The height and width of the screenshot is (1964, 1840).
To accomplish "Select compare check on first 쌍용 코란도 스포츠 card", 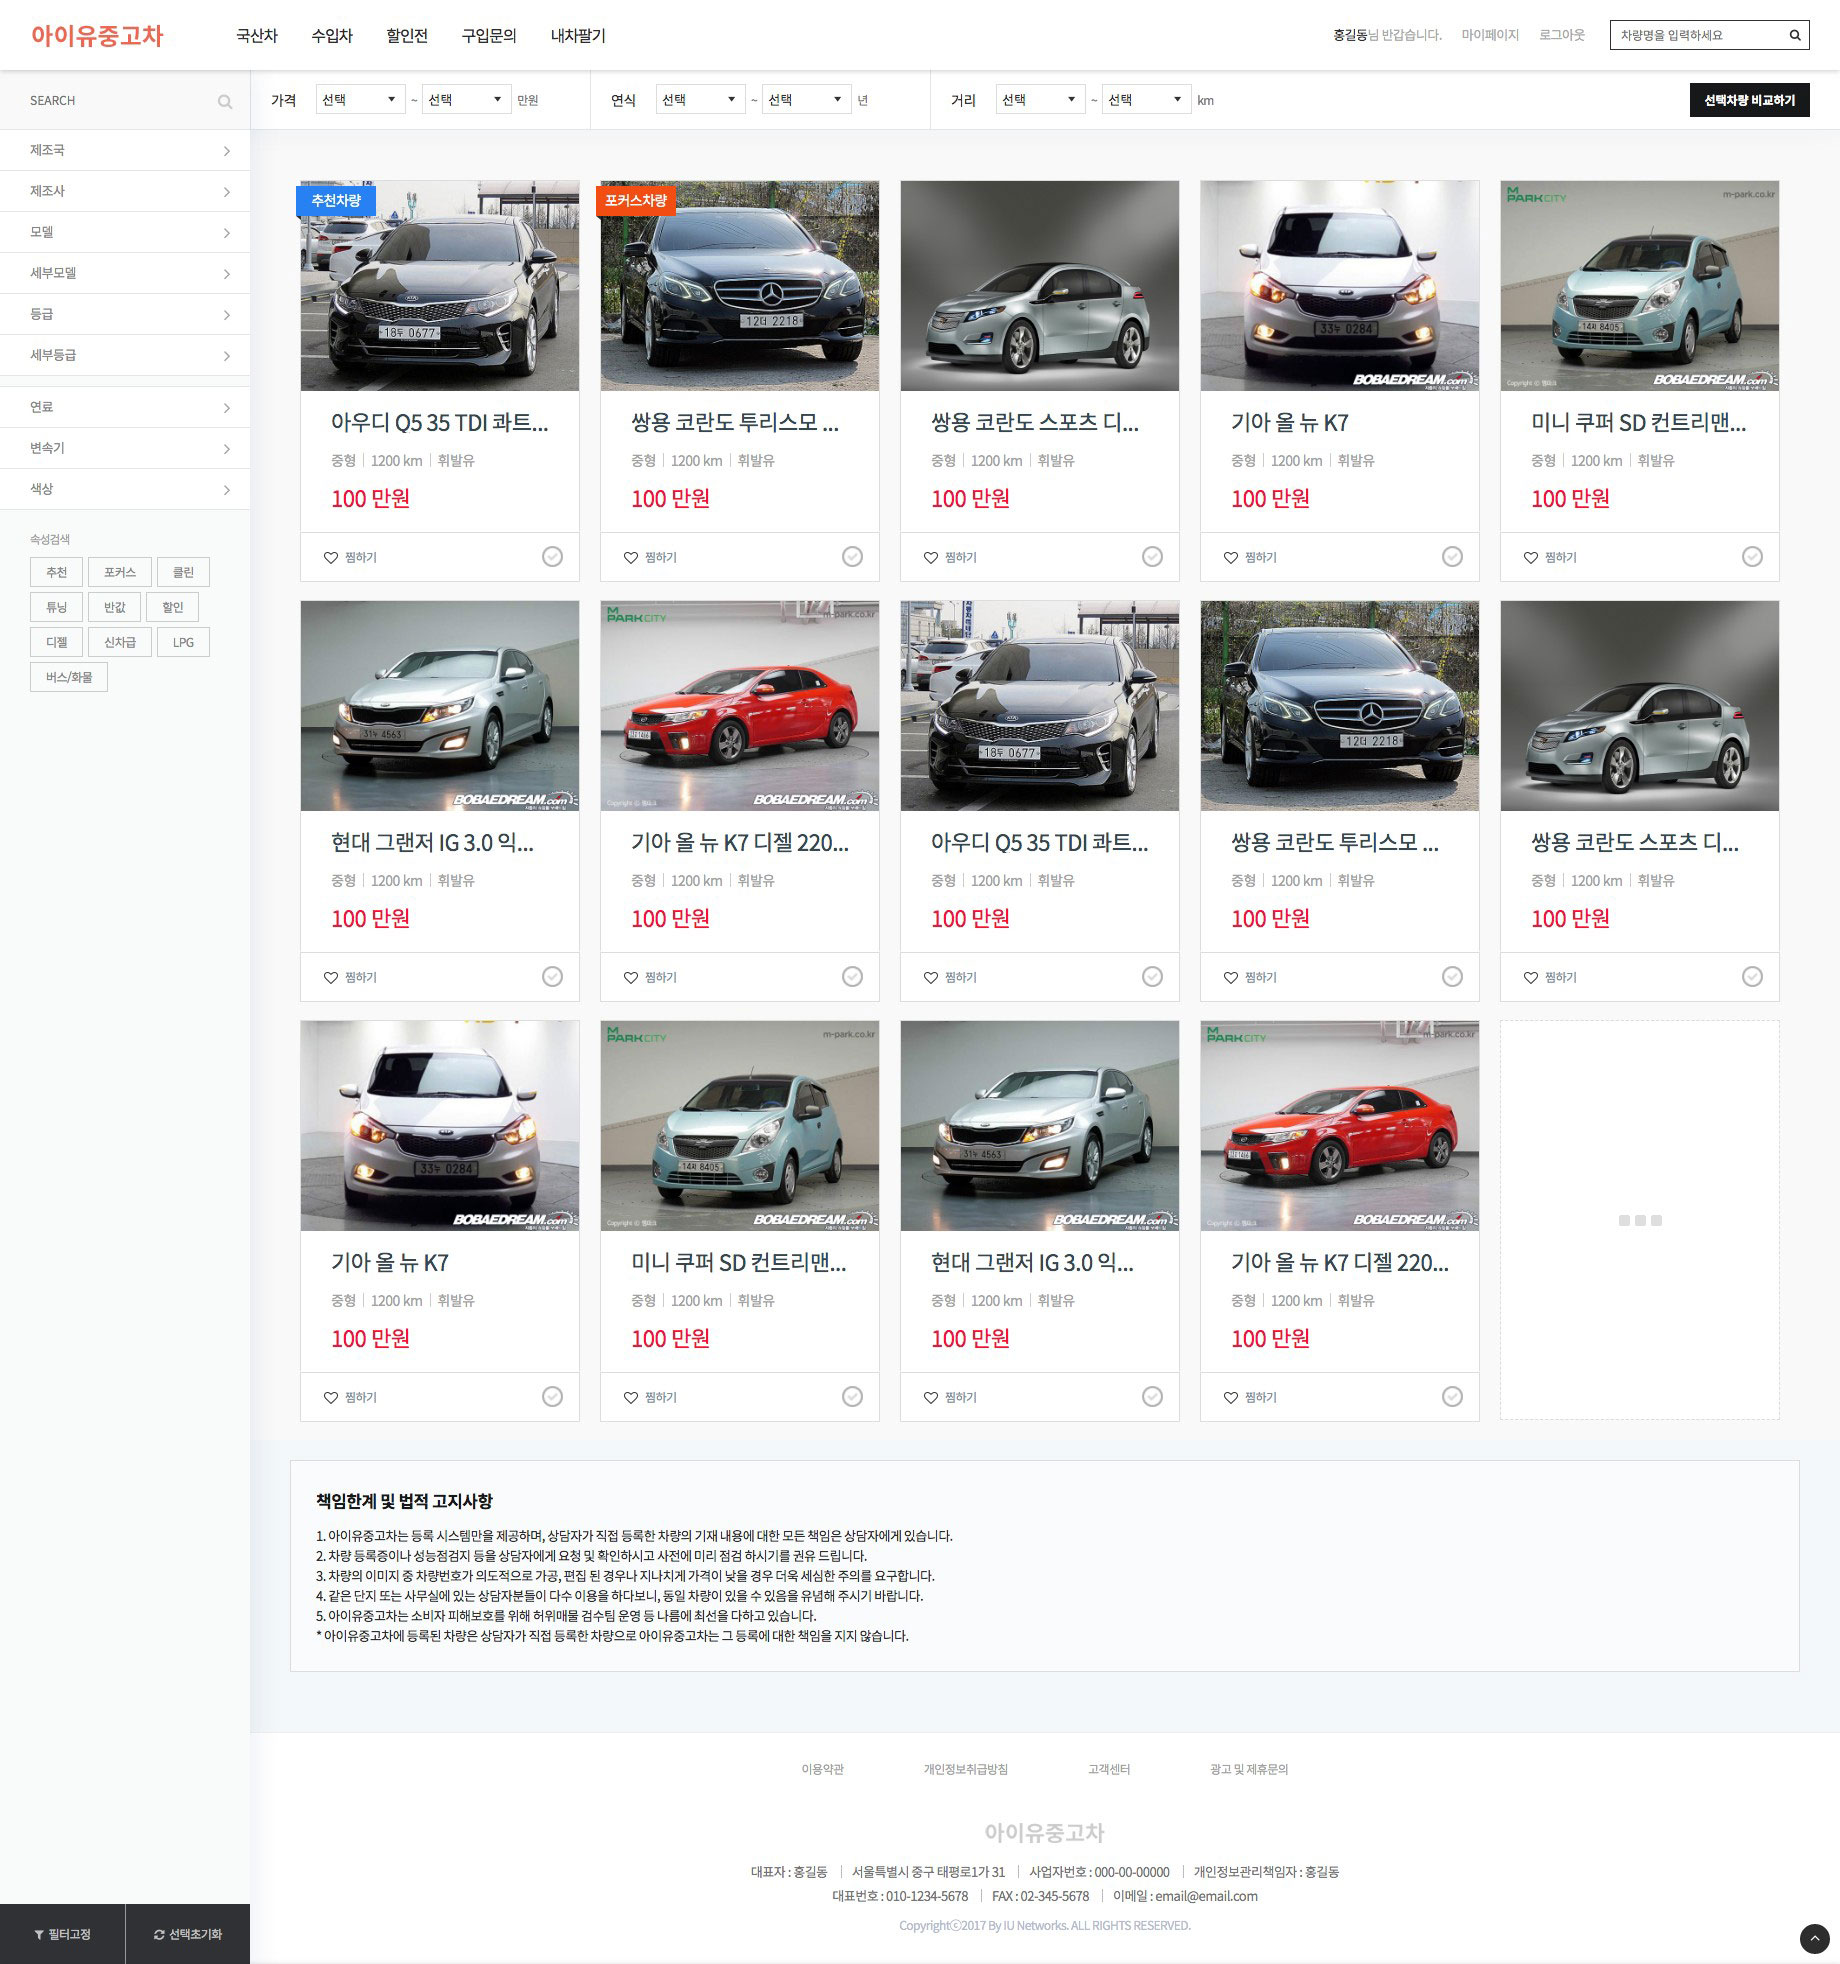I will pos(1152,556).
